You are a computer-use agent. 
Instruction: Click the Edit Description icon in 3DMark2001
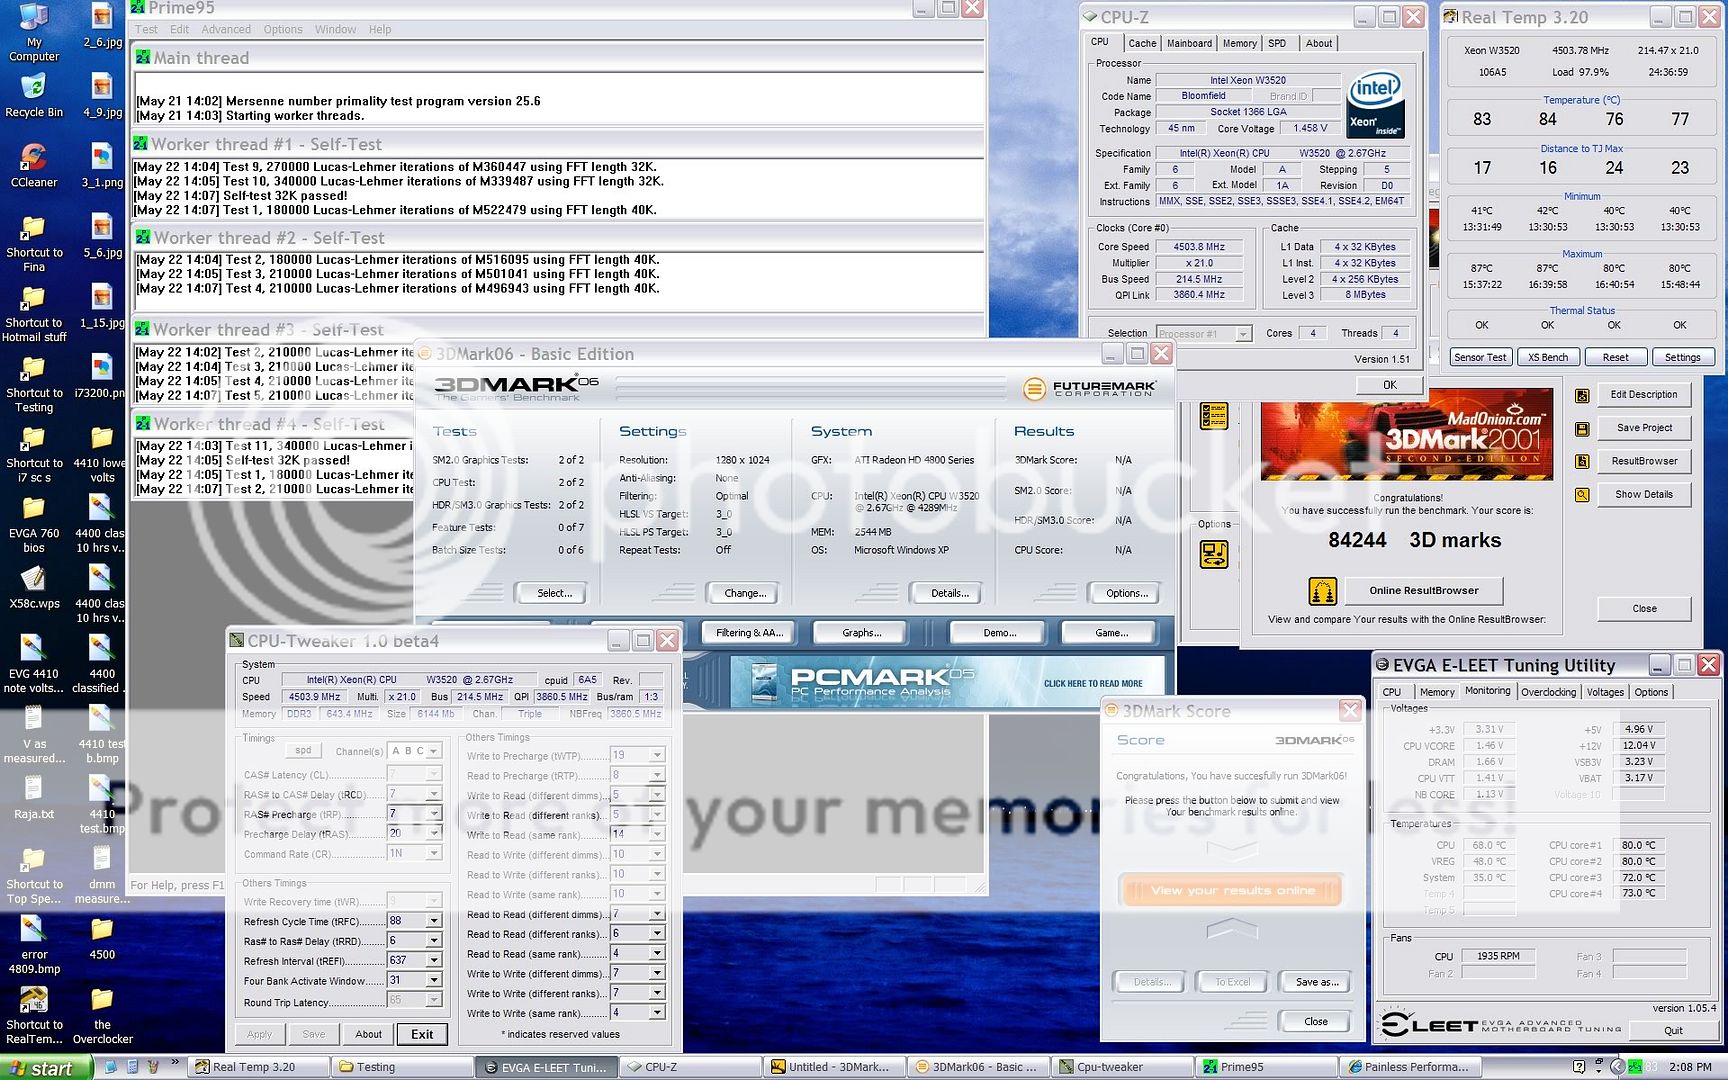[1582, 396]
